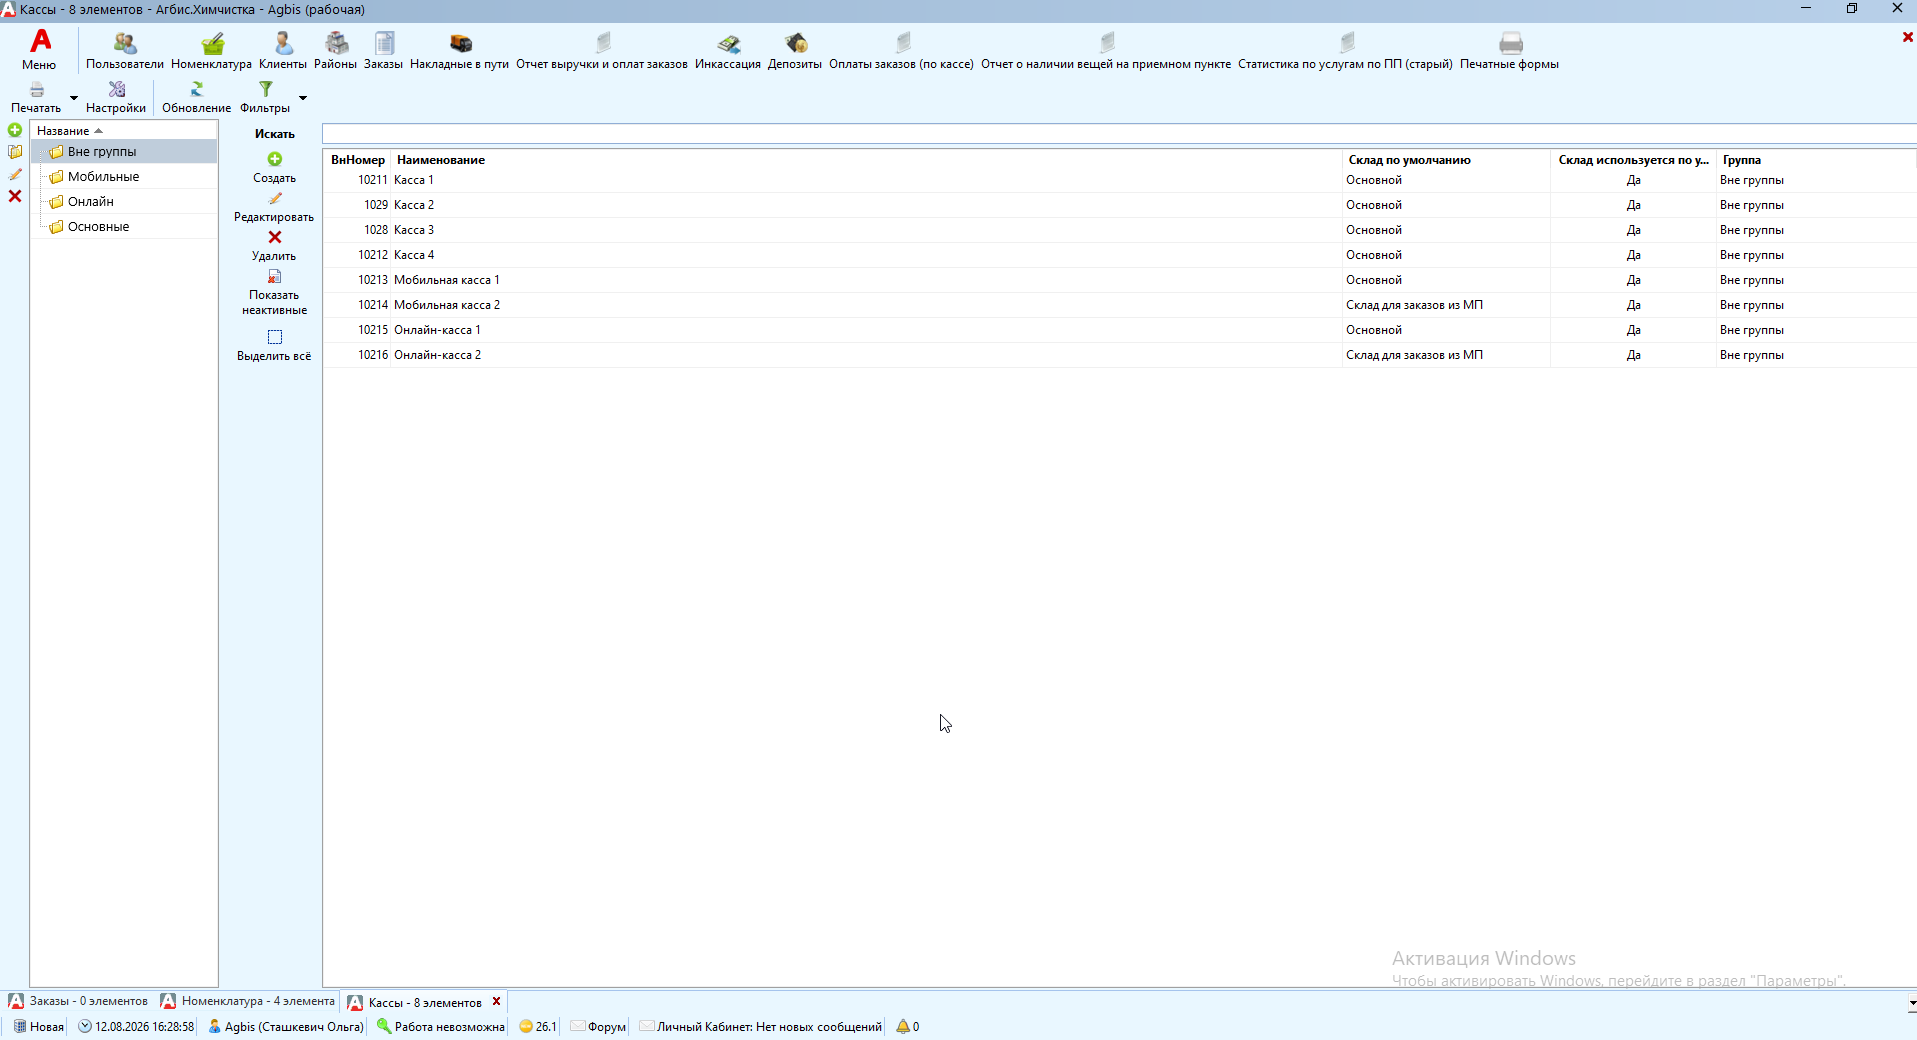Open Клиенты section
Image resolution: width=1917 pixels, height=1040 pixels.
tap(283, 50)
